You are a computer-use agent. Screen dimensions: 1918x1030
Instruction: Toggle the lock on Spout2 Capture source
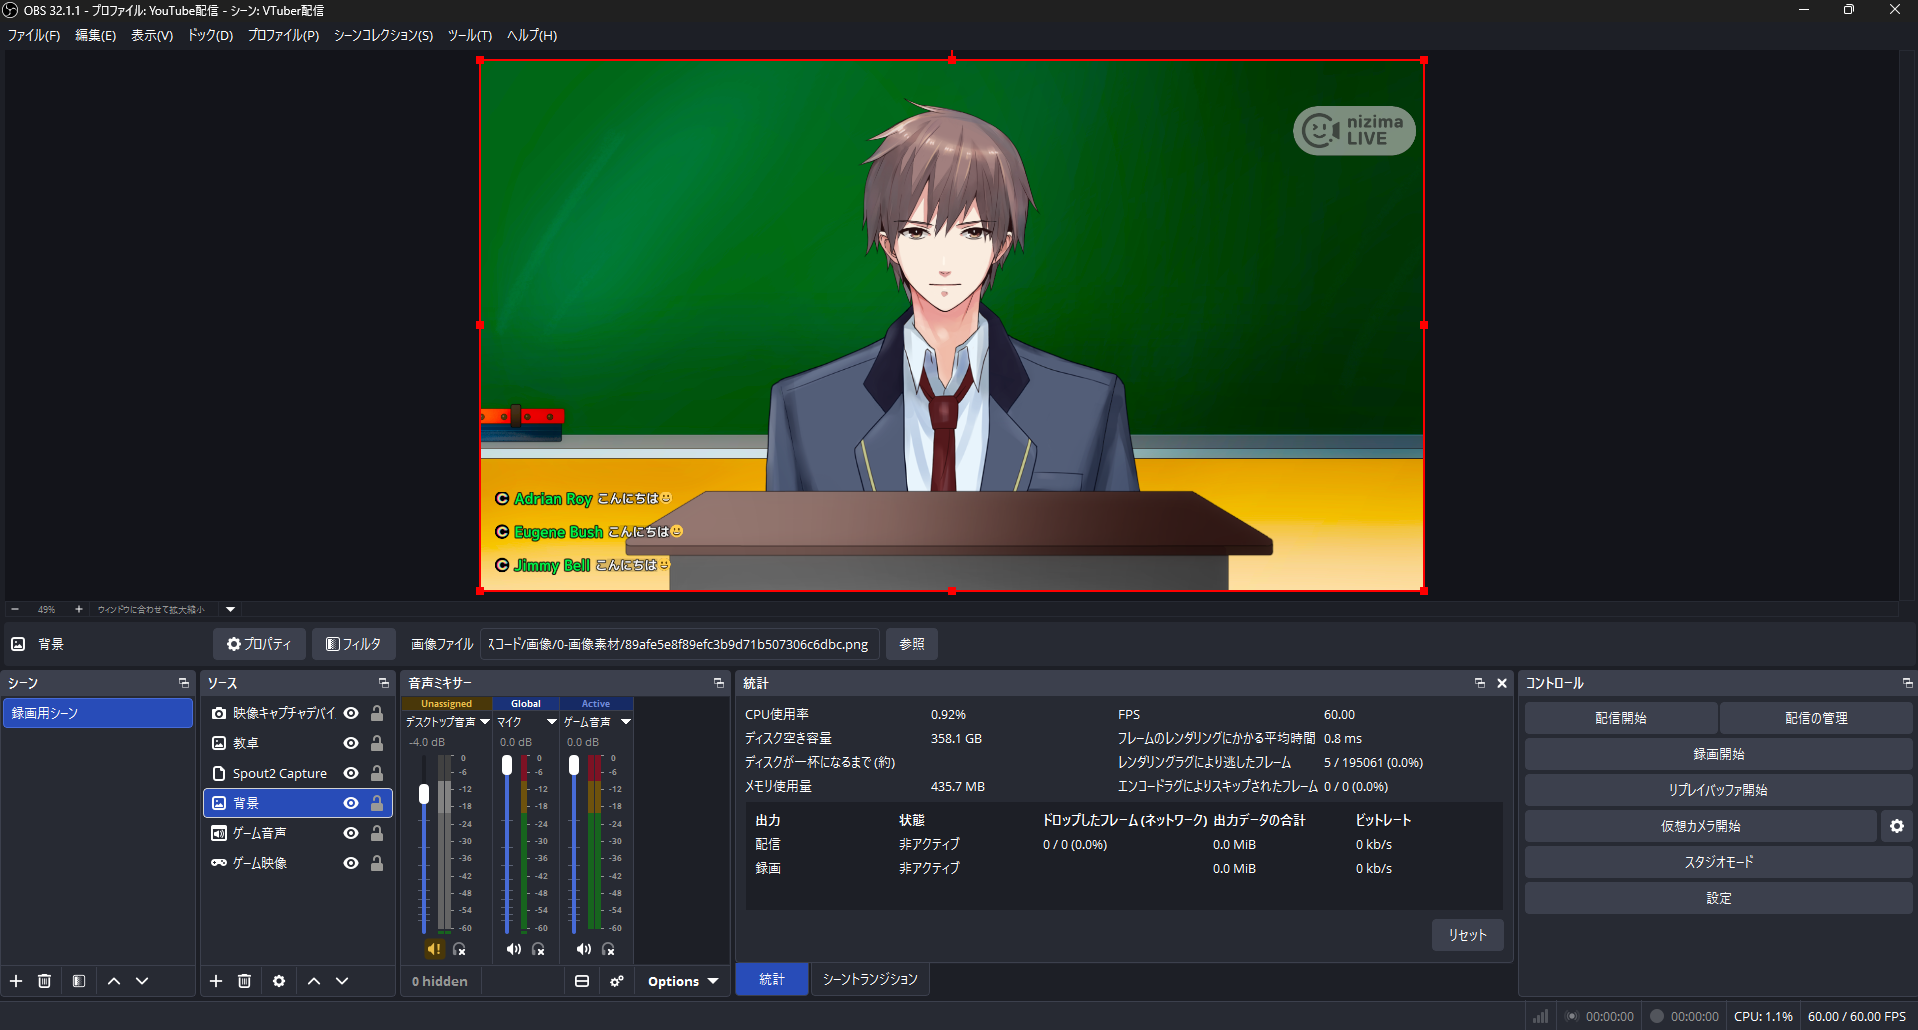click(x=377, y=773)
